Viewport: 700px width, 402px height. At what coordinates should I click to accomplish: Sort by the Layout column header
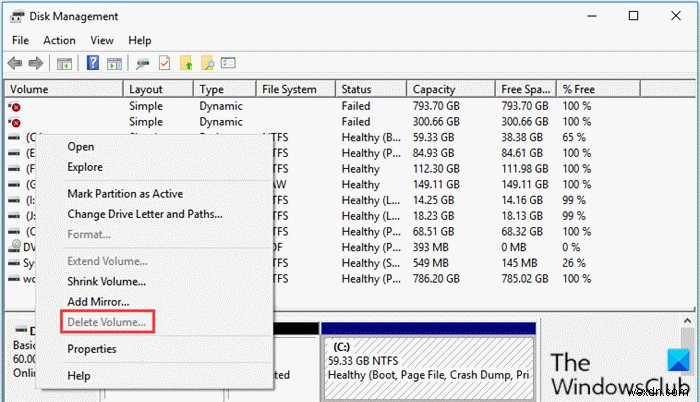tap(158, 89)
